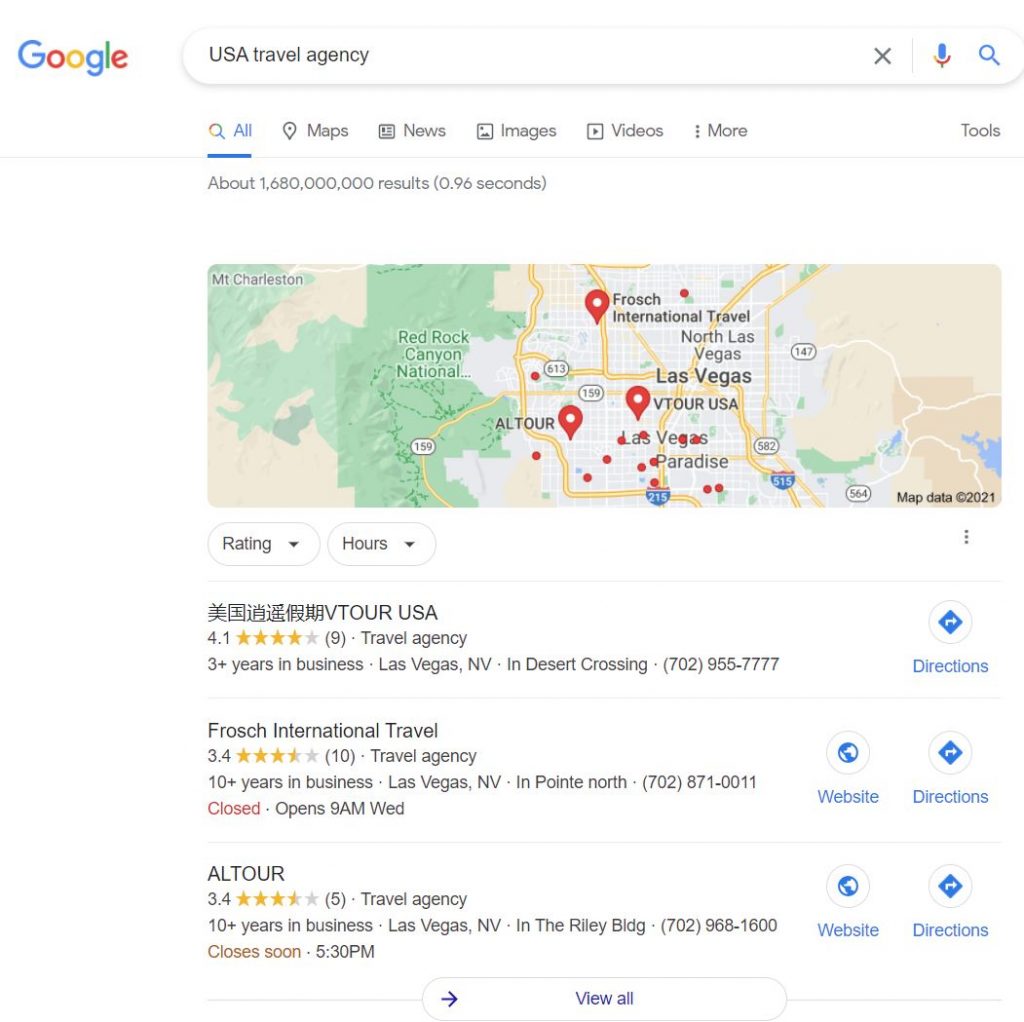Switch to the Maps tab
1024x1022 pixels.
[x=315, y=131]
